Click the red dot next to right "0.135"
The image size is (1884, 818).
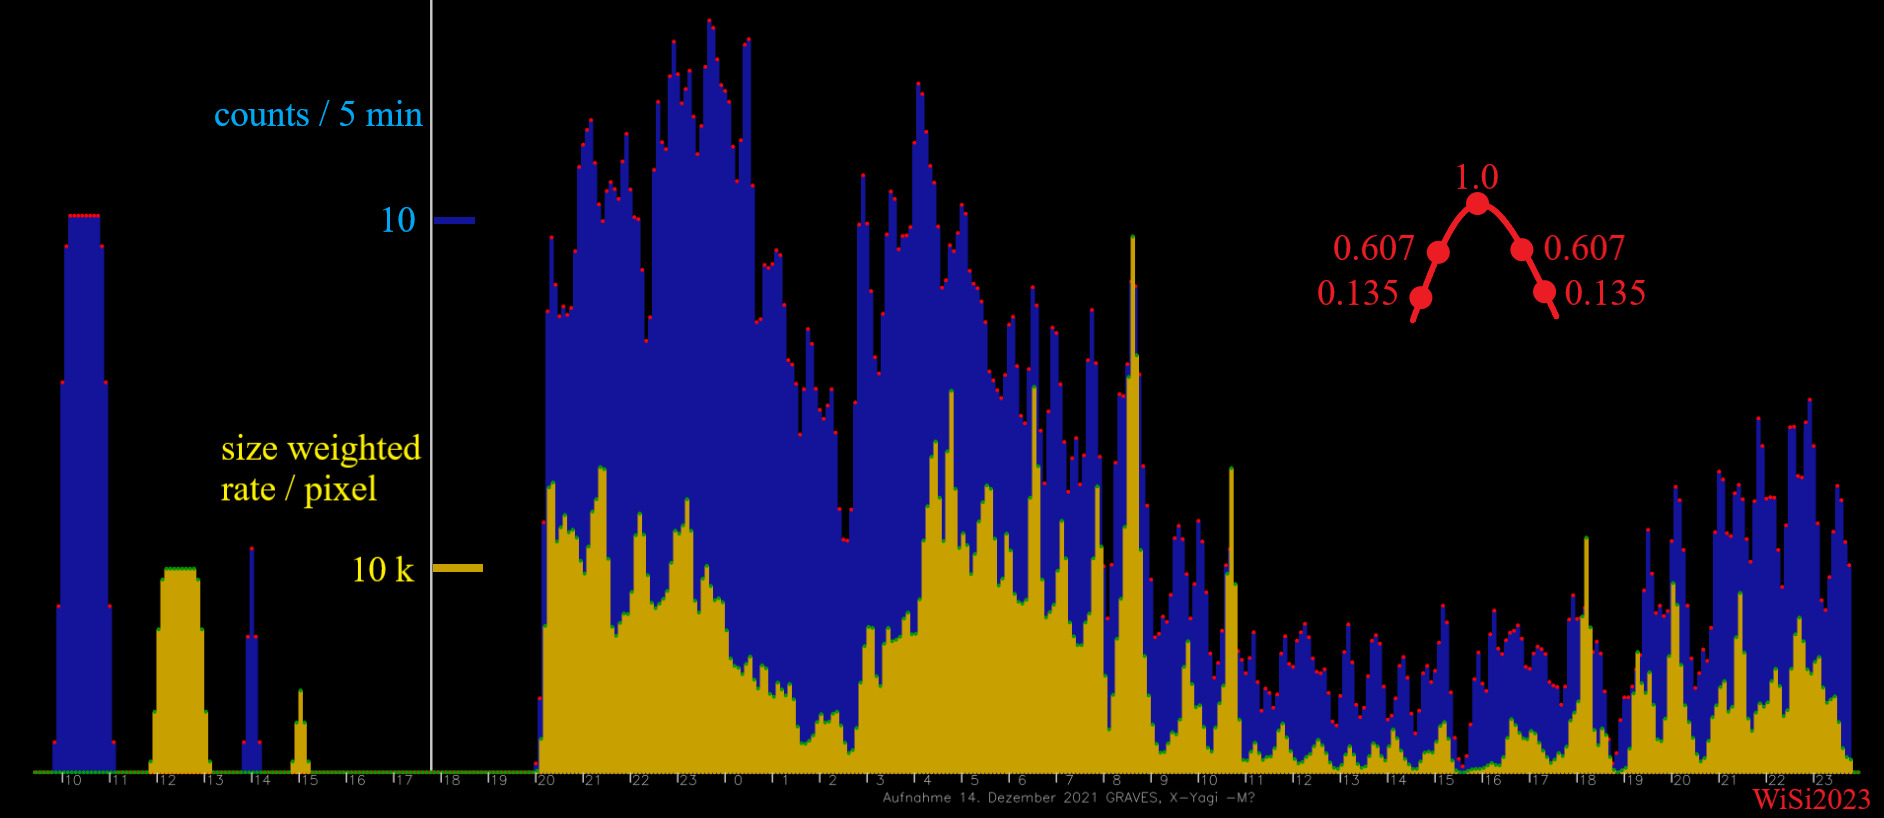click(x=1545, y=292)
